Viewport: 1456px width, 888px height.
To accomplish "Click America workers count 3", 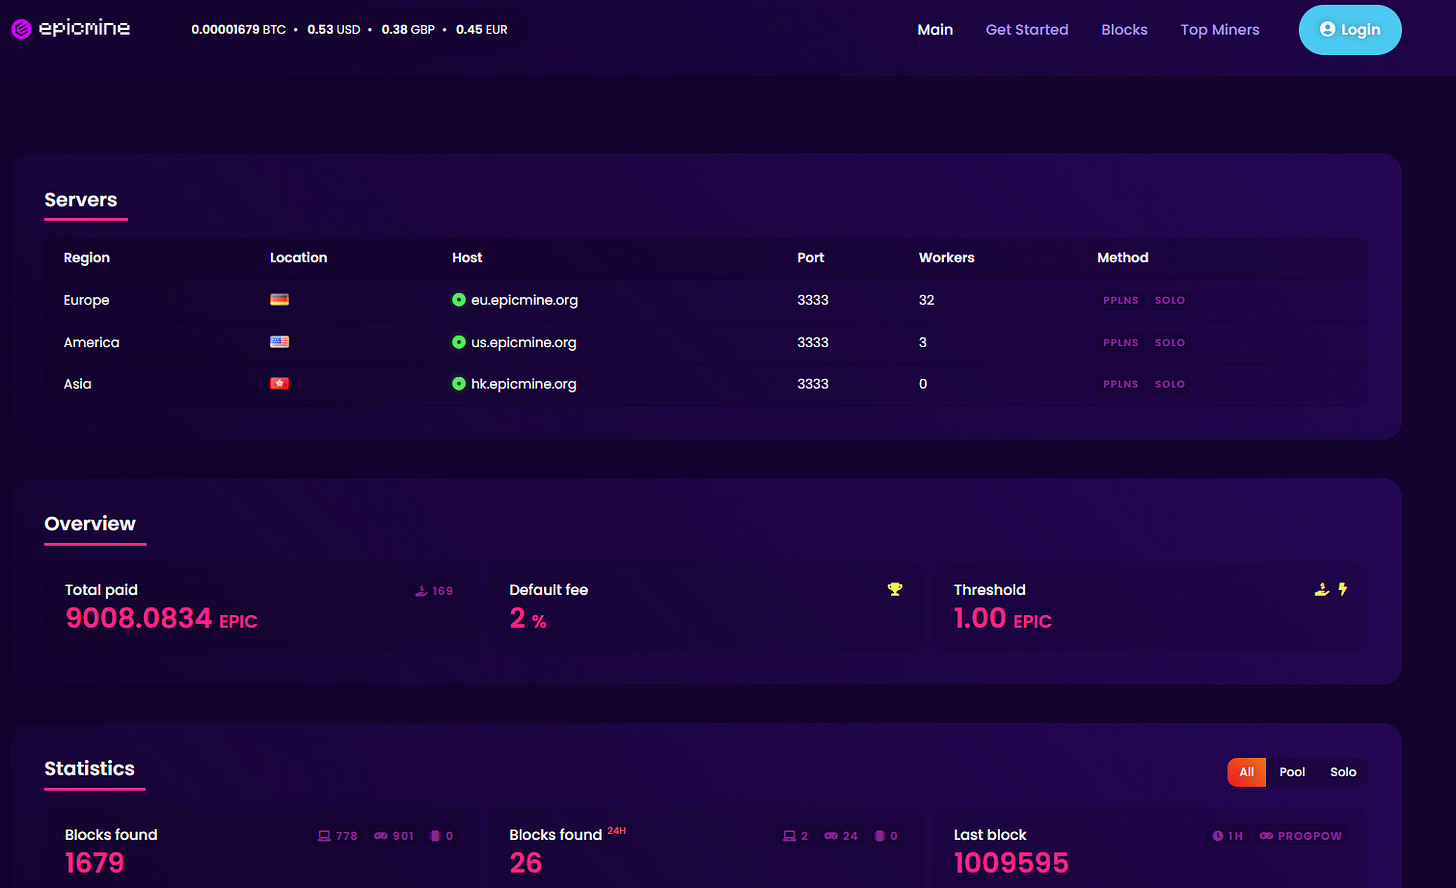I will click(923, 342).
